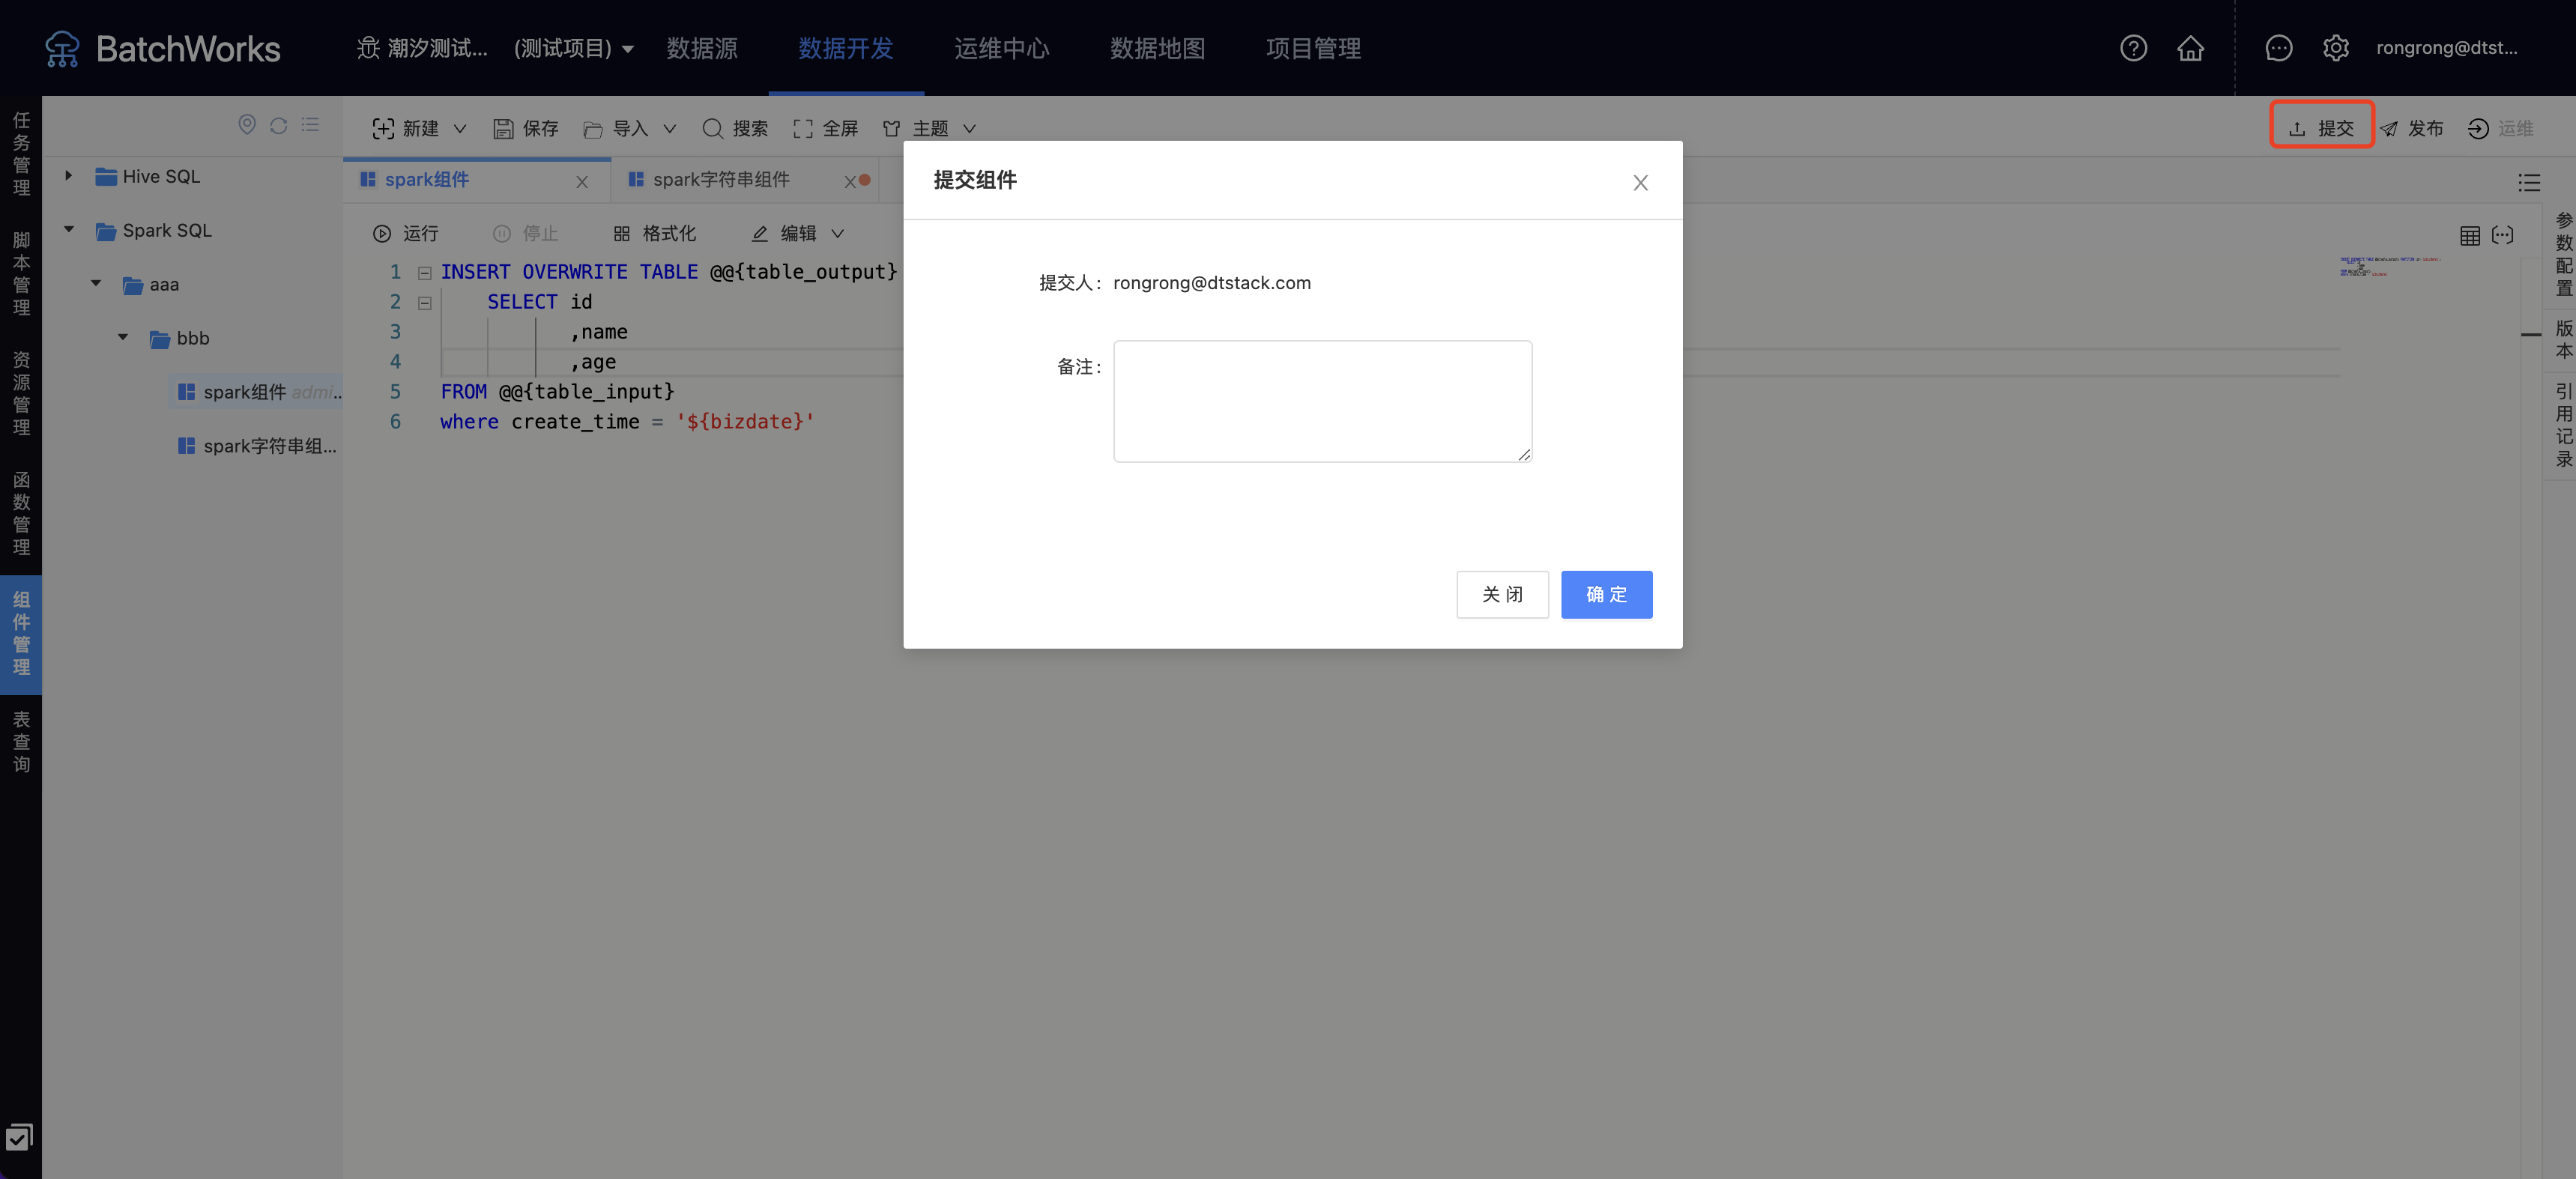Click the Publish (发布) button
2576x1179 pixels.
(x=2411, y=128)
